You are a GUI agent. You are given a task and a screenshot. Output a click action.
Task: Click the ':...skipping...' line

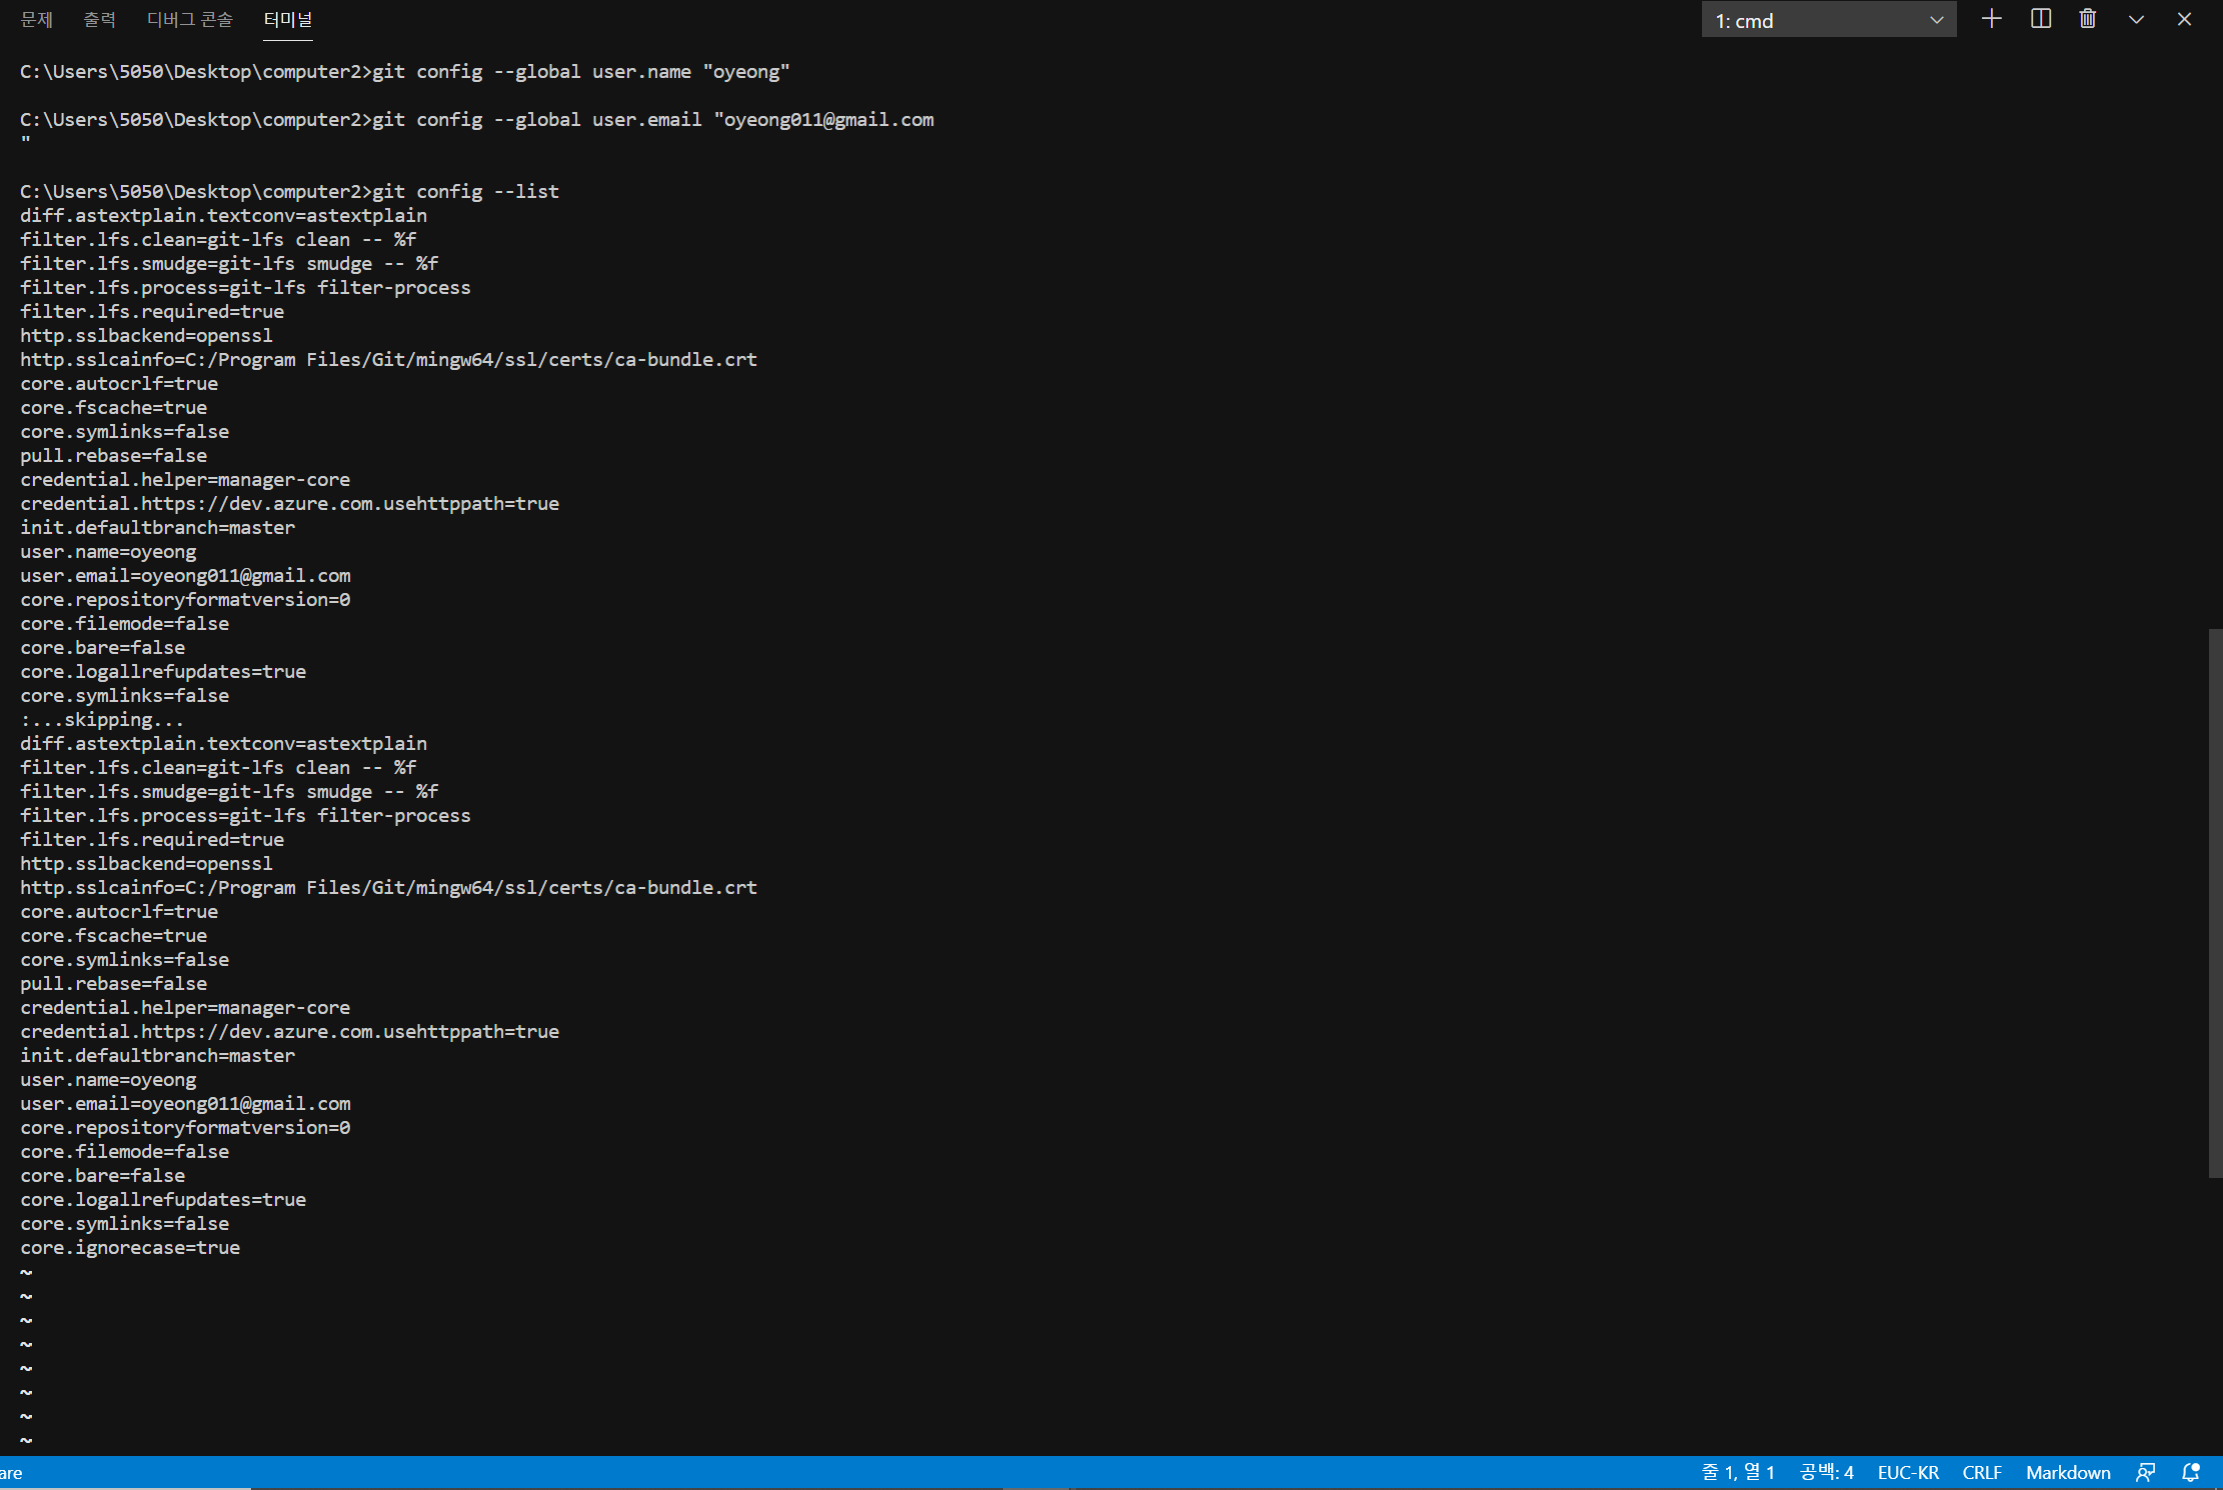pos(102,719)
